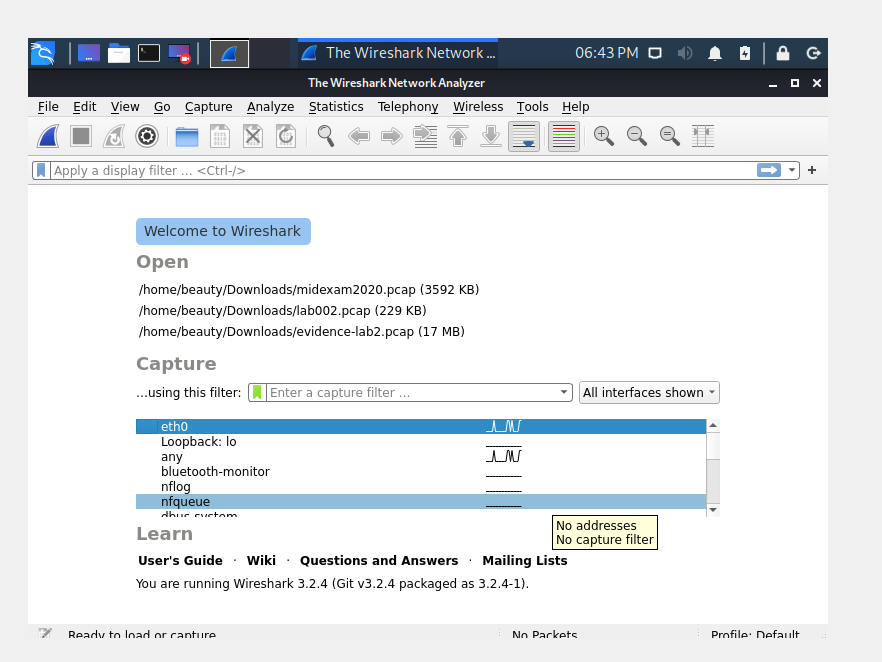Click restart current capture icon
This screenshot has width=882, height=662.
tap(114, 137)
